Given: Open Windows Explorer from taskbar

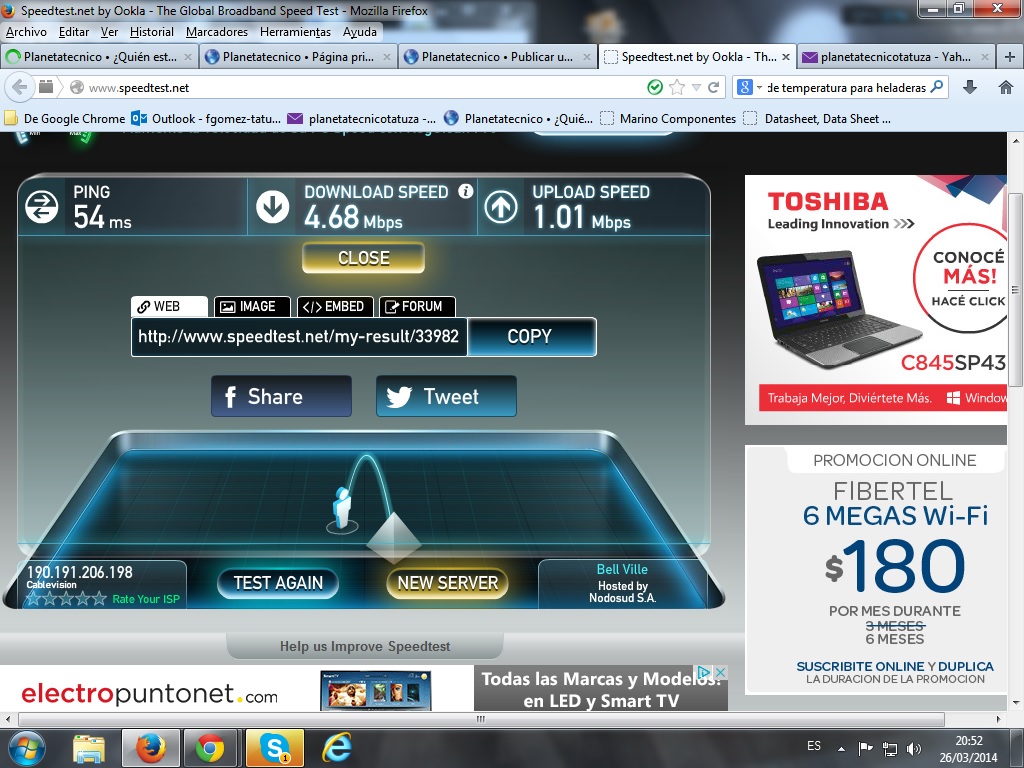Looking at the screenshot, I should pos(88,748).
